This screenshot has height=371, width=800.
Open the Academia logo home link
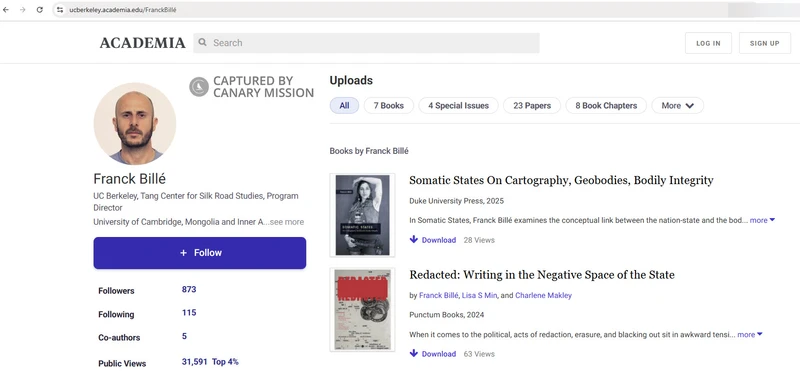(x=142, y=43)
